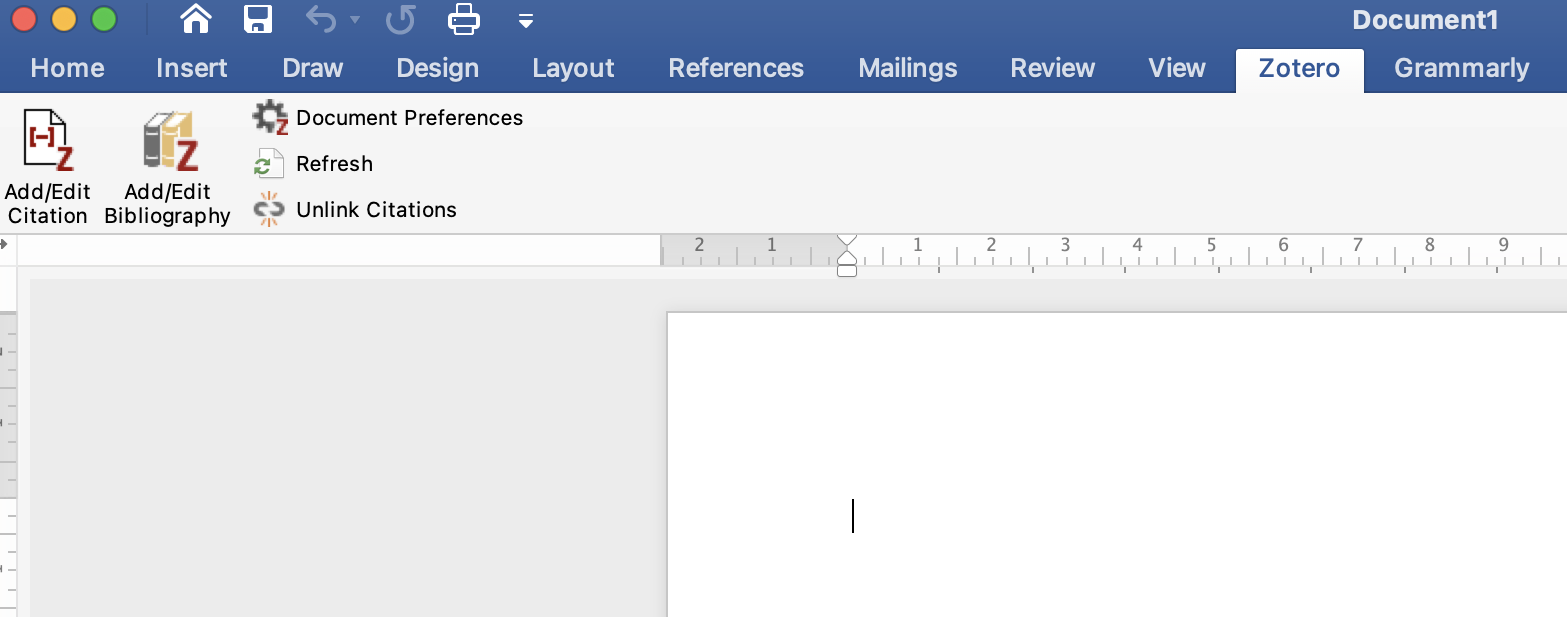Screen dimensions: 1567x617
Task: Go to the Review tab
Action: (1053, 68)
